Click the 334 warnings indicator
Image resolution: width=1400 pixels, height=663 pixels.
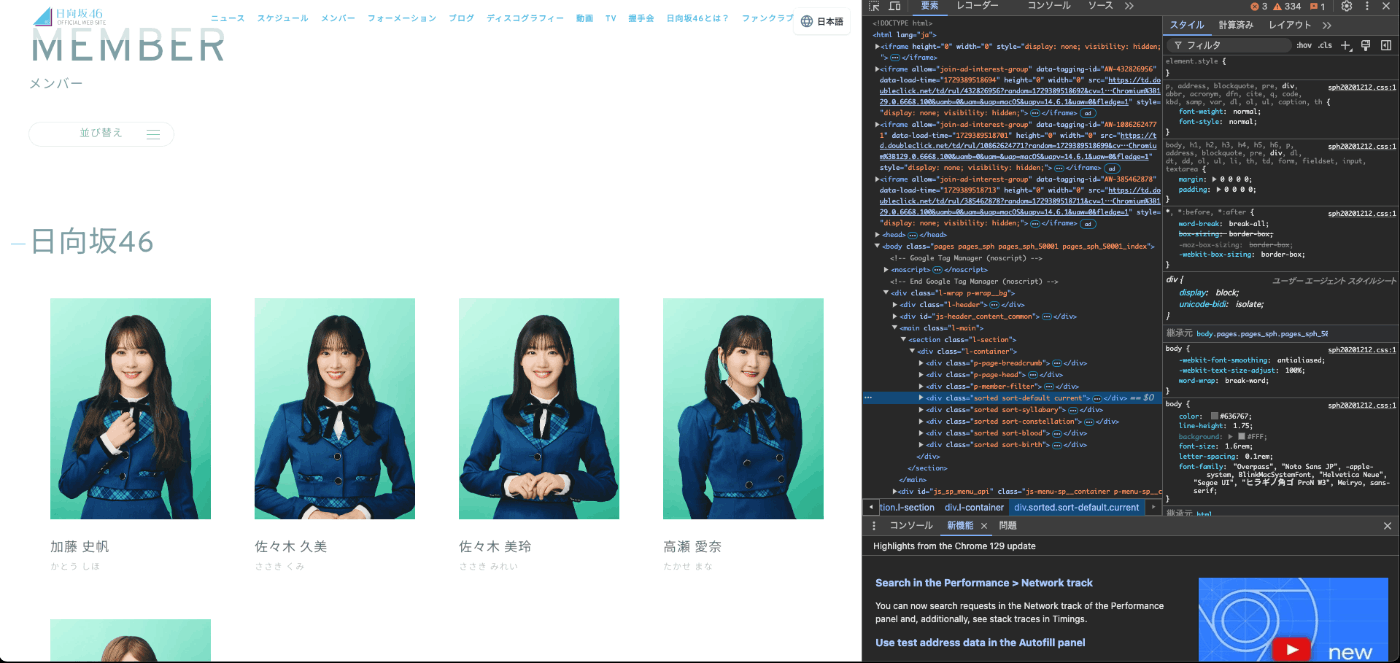click(1287, 6)
